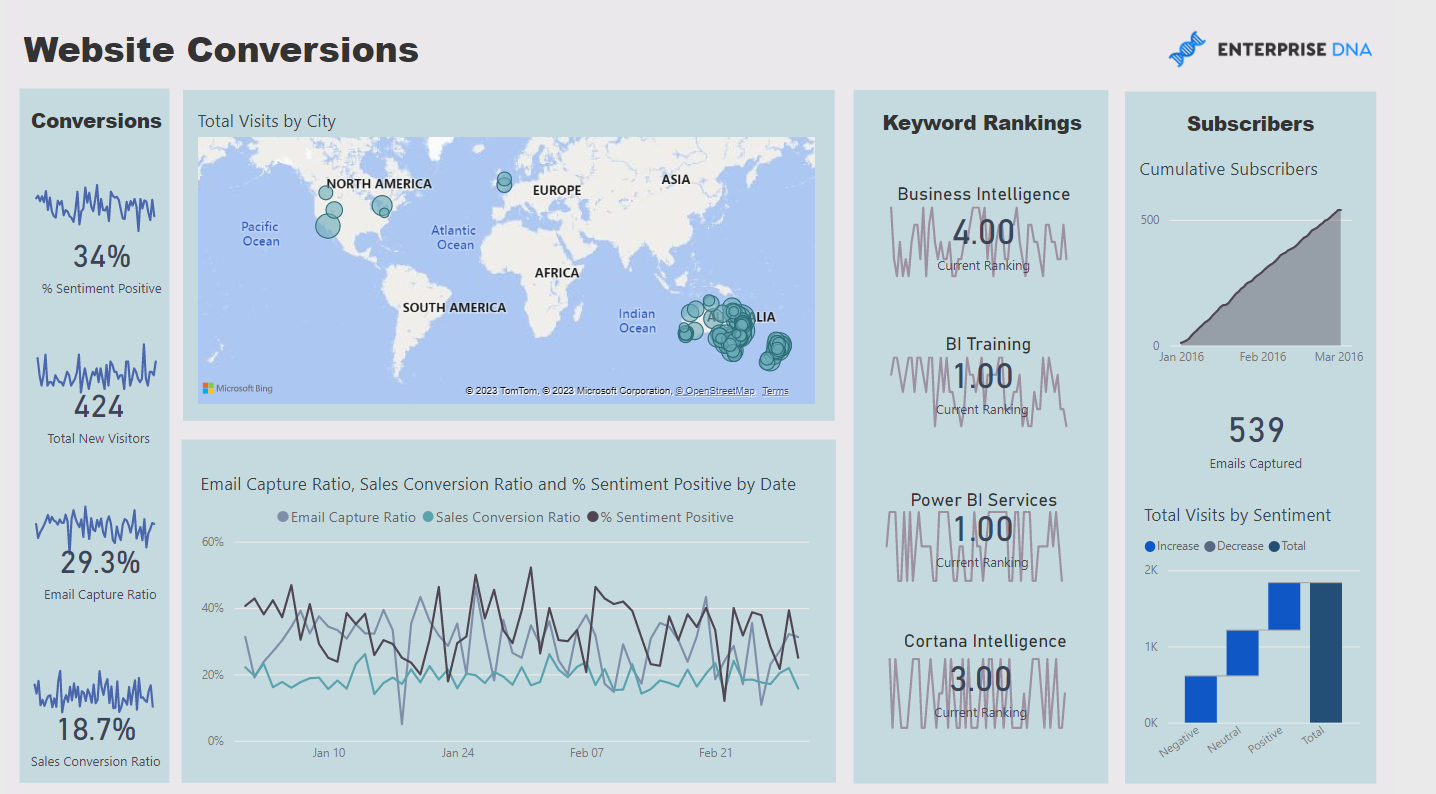Open the OpenStreetMap attribution link
1436x794 pixels.
[x=715, y=391]
